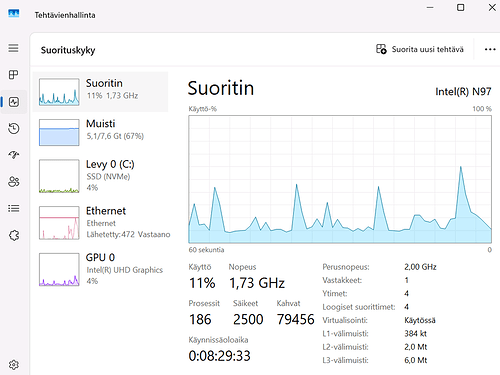Select the GPU 0 performance item
This screenshot has width=500, height=375.
pos(100,269)
